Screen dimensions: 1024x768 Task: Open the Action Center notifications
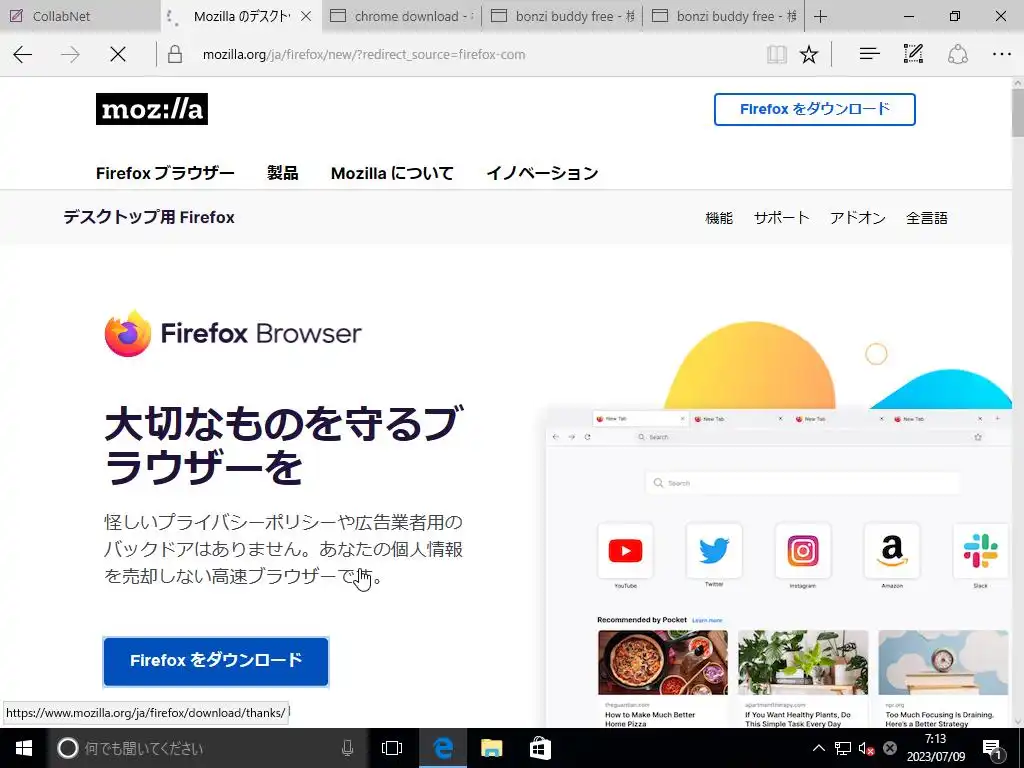click(x=992, y=749)
